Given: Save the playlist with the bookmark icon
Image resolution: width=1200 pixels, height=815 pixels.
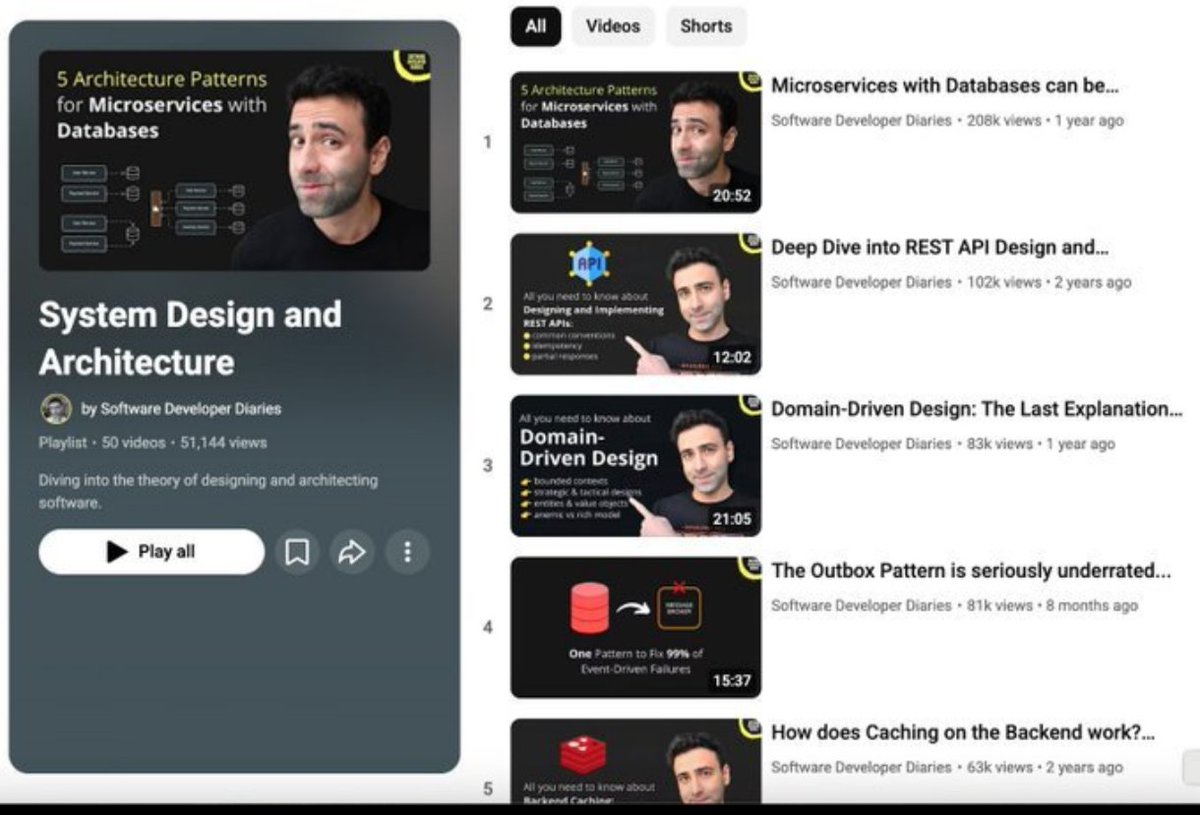Looking at the screenshot, I should tap(297, 552).
